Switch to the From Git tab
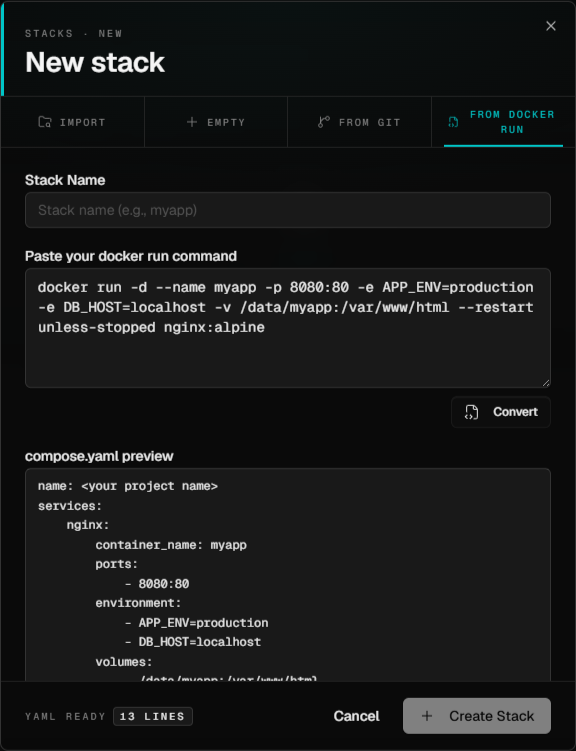 [359, 122]
